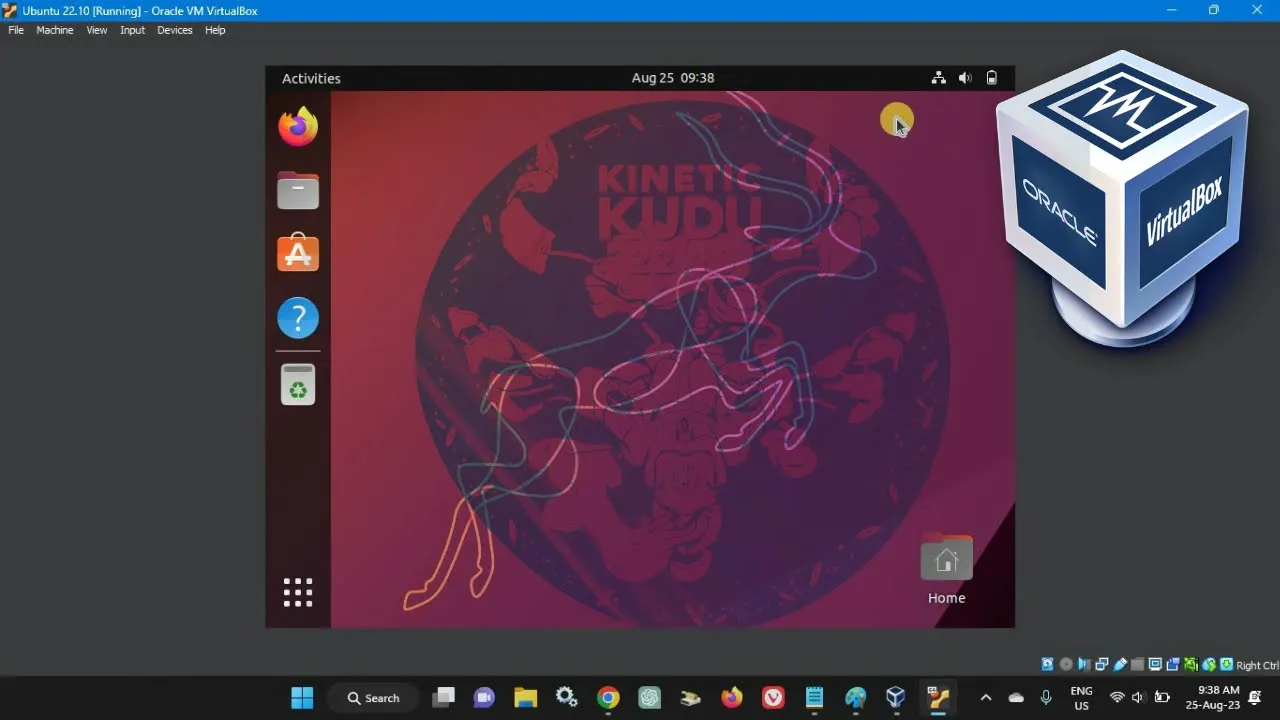Open File Explorer from the taskbar
This screenshot has height=720, width=1280.
click(526, 697)
